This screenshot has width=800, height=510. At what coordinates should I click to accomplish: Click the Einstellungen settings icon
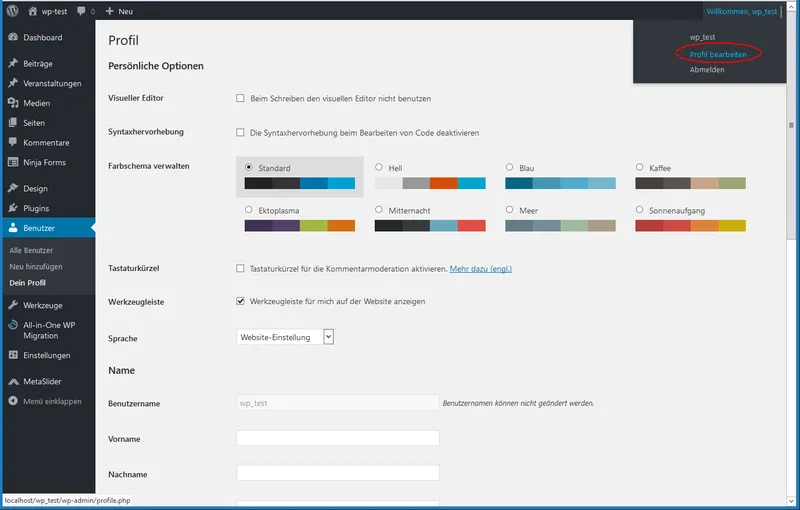13,355
